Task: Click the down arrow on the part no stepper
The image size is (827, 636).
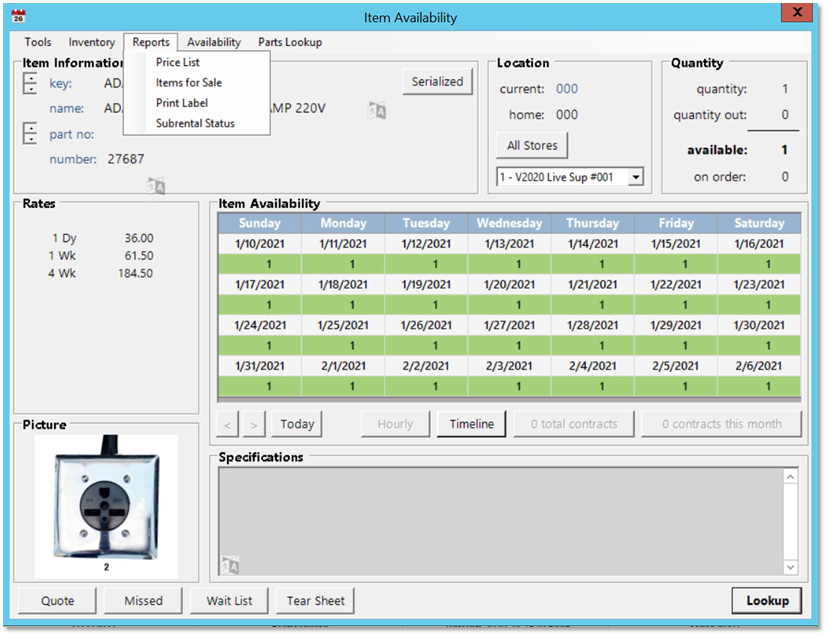Action: (30, 139)
